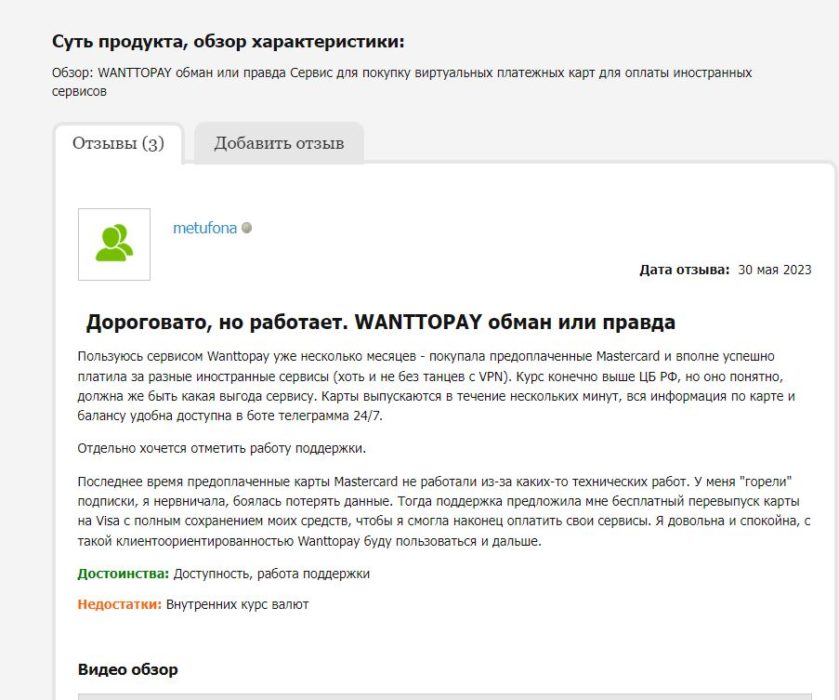Click the orange "Недостатки:" label
Screen dimensions: 839x700
click(x=119, y=604)
